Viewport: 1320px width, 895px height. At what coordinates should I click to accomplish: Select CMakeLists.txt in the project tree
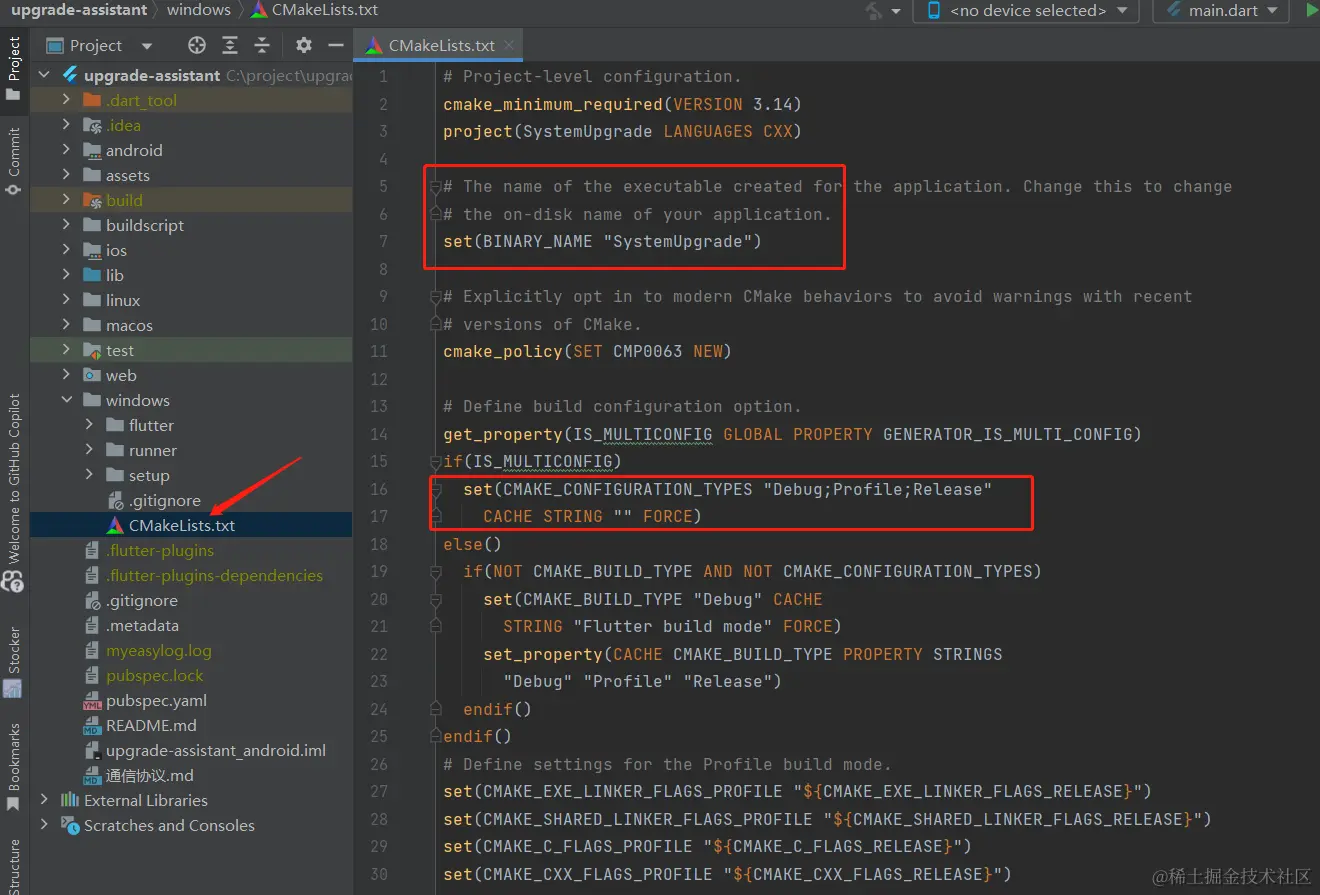(182, 525)
